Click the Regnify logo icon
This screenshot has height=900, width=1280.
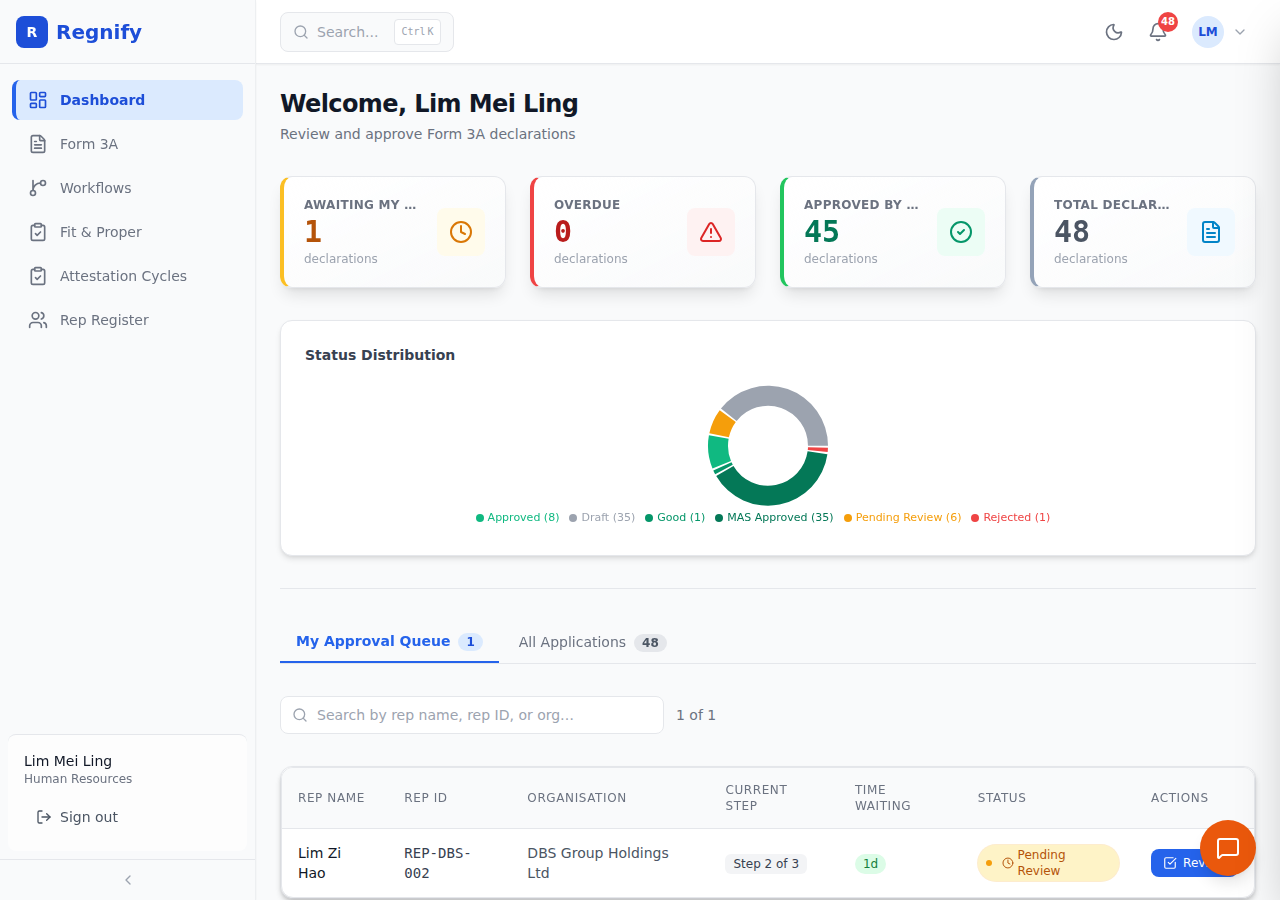click(x=32, y=32)
